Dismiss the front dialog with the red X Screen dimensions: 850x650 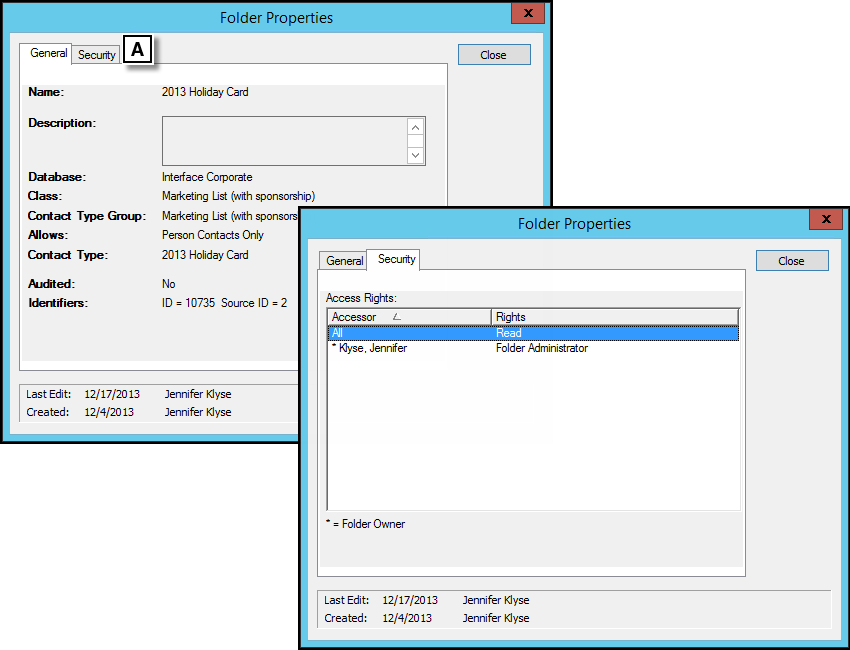click(827, 220)
